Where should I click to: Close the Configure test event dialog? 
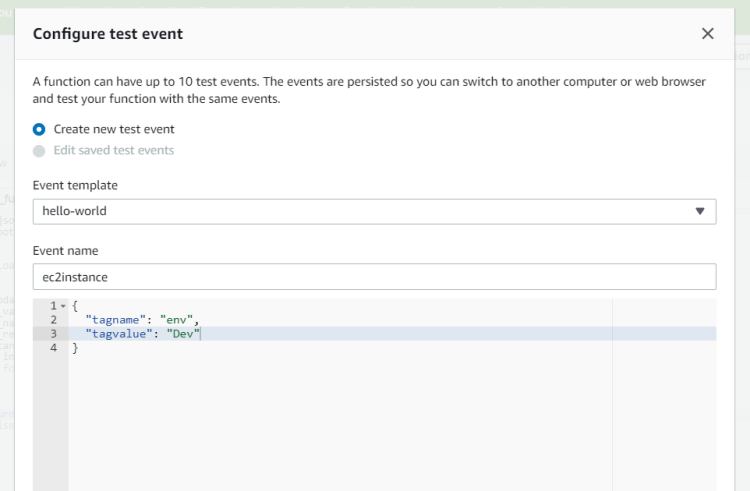click(x=707, y=33)
